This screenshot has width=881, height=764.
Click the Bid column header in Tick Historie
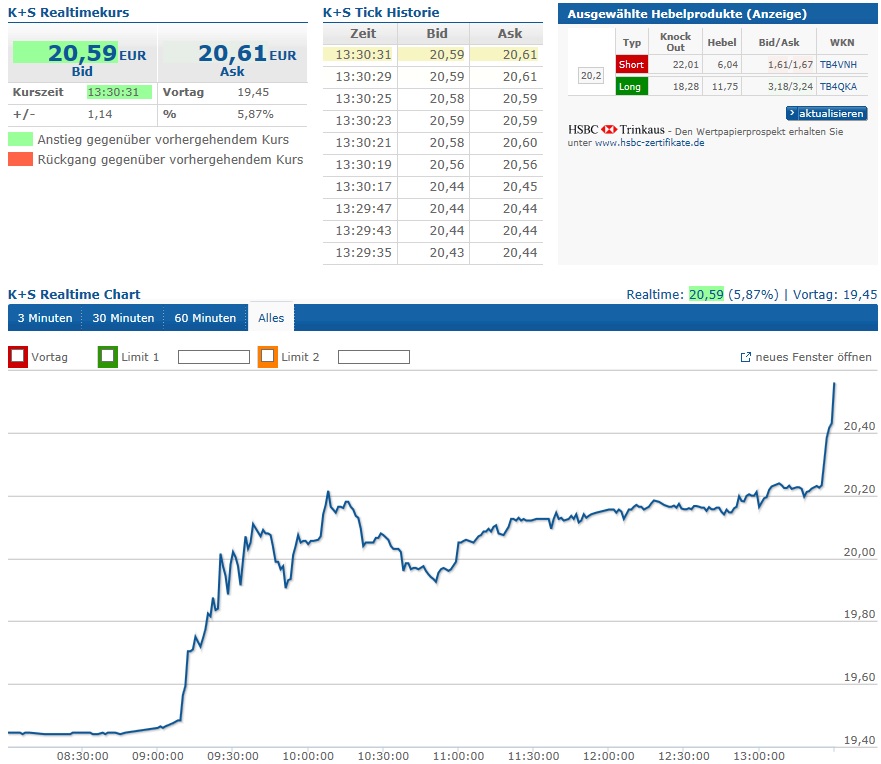437,34
